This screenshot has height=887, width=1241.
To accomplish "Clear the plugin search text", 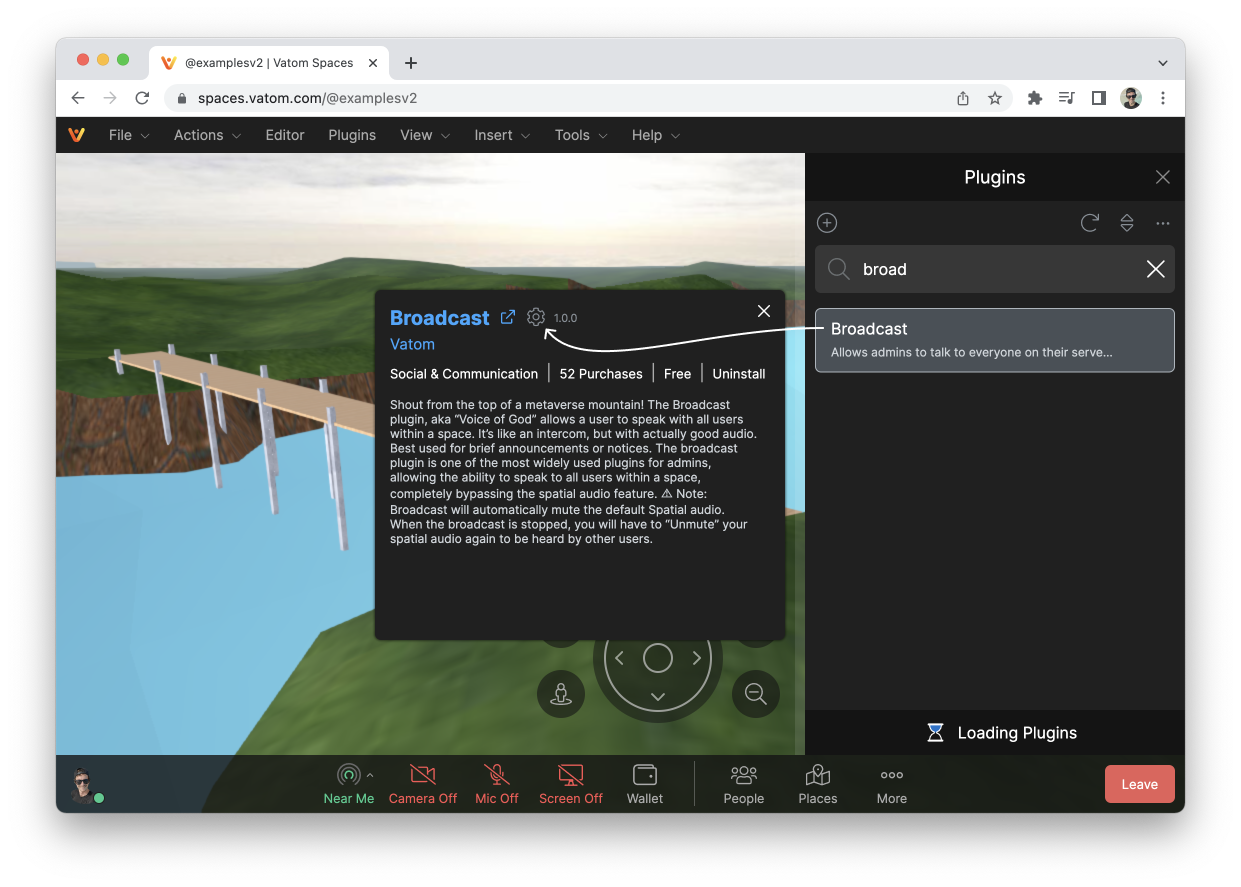I will click(1155, 269).
